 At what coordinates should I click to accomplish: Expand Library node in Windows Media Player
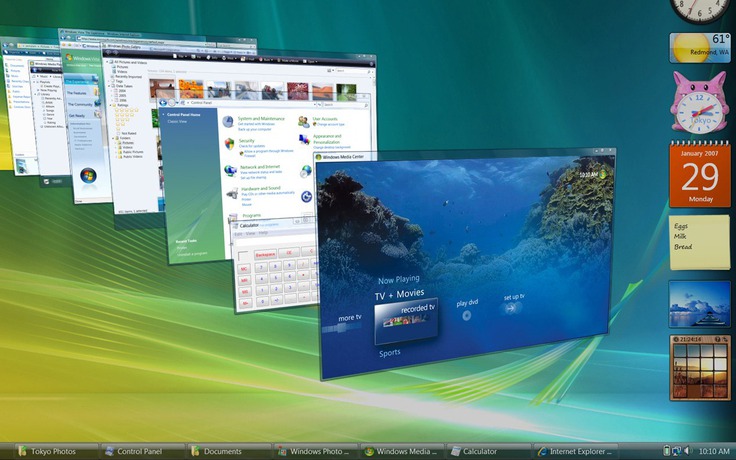[x=36, y=94]
